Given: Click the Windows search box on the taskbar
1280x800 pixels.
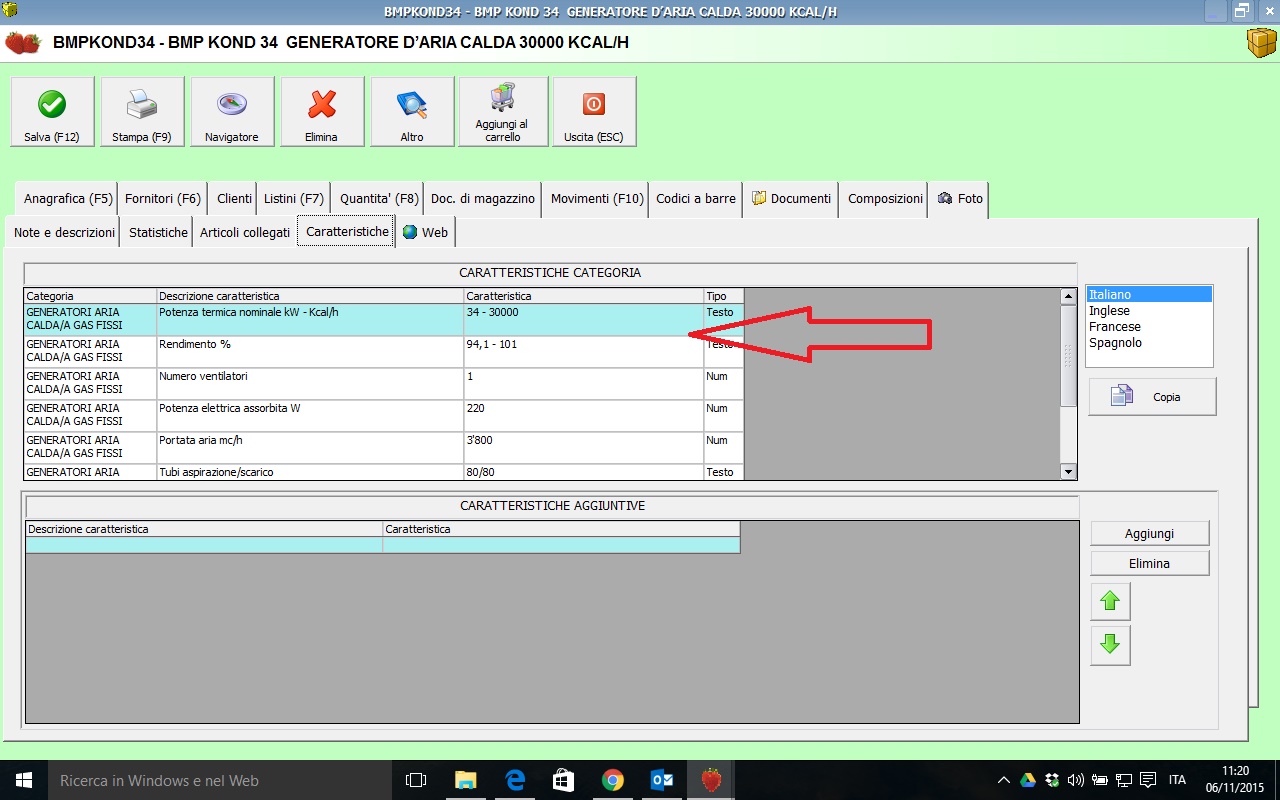Looking at the screenshot, I should (220, 780).
